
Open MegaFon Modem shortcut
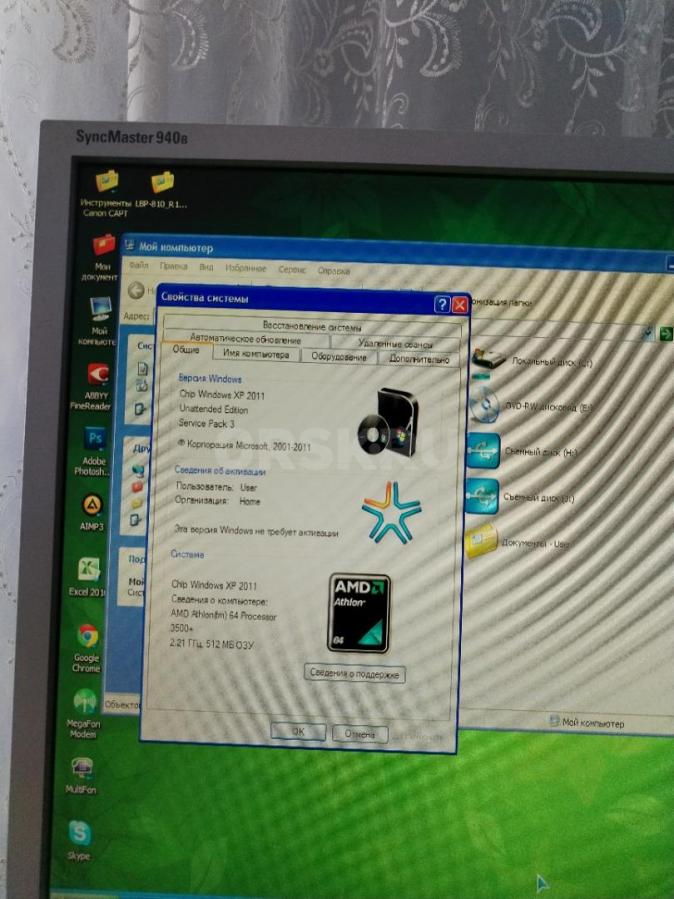(x=85, y=702)
